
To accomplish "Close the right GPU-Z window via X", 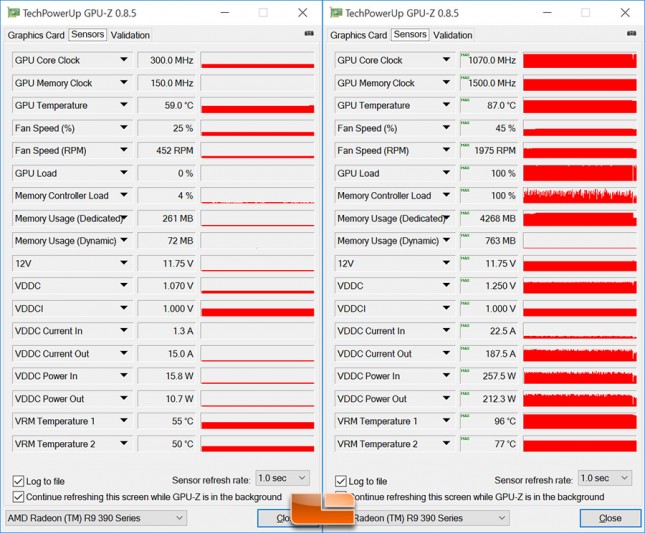I will coord(625,13).
